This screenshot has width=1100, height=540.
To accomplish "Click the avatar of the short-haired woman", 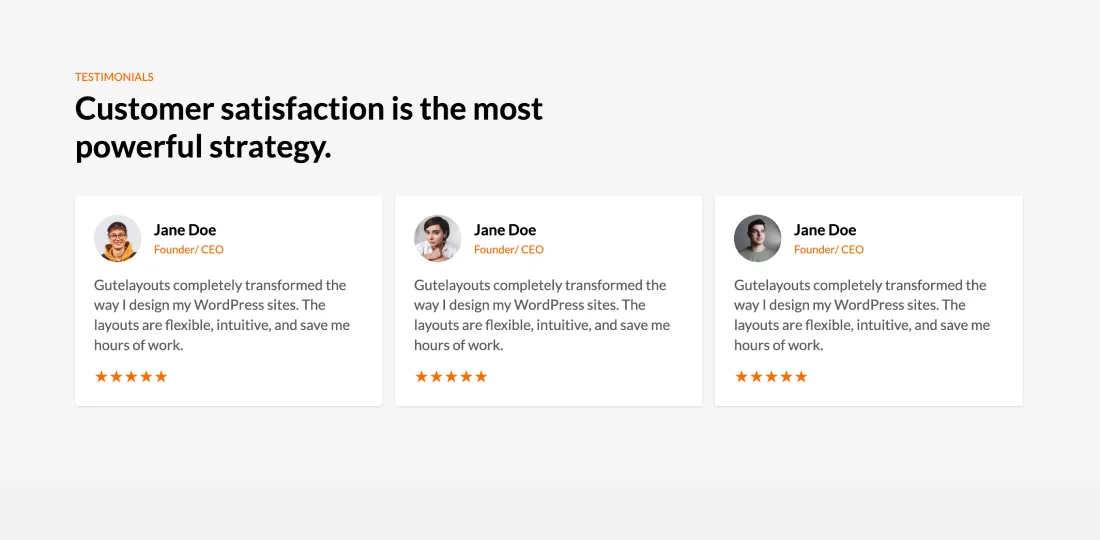I will point(437,239).
